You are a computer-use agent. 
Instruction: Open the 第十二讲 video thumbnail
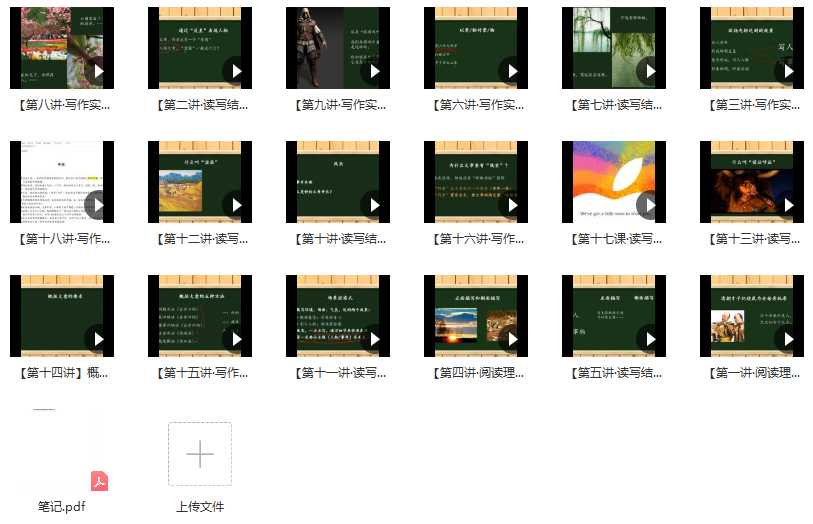point(199,181)
